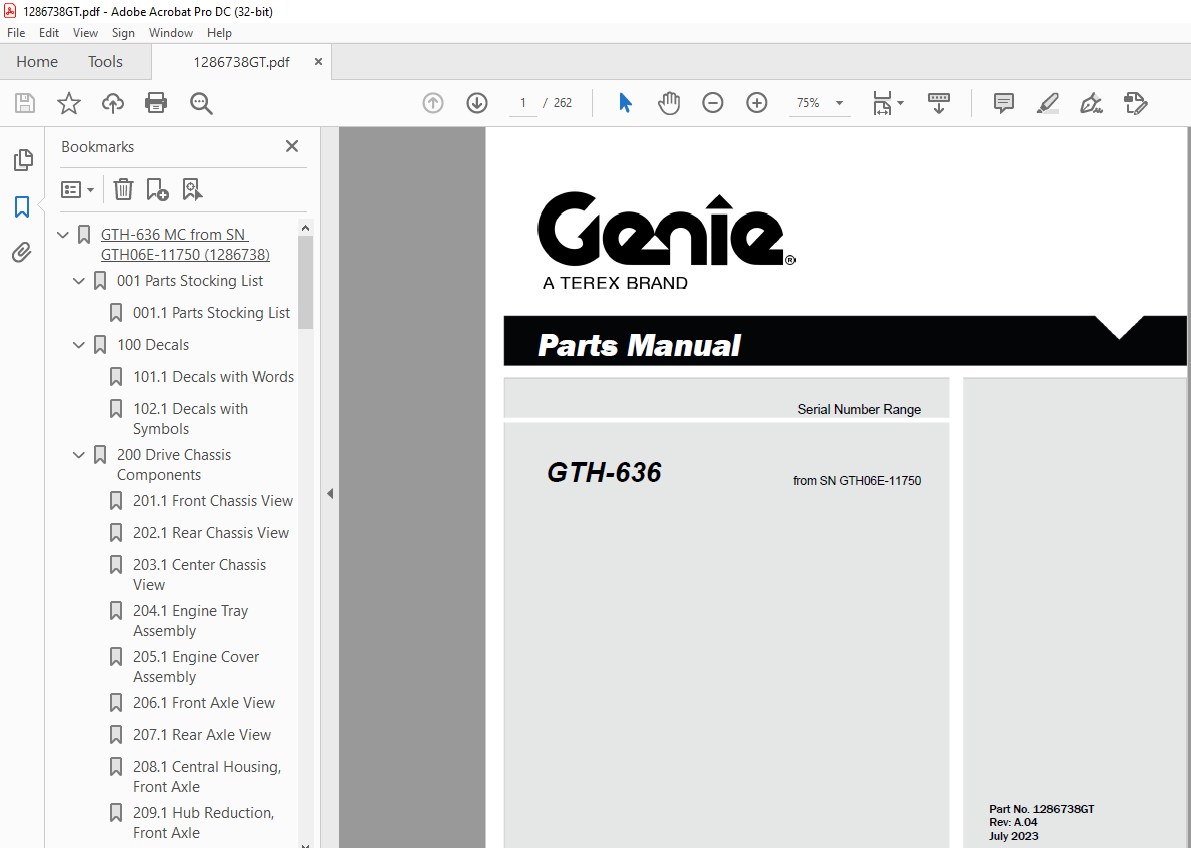Open 001.1 Parts Stocking List bookmark
The height and width of the screenshot is (848, 1191).
tap(211, 313)
